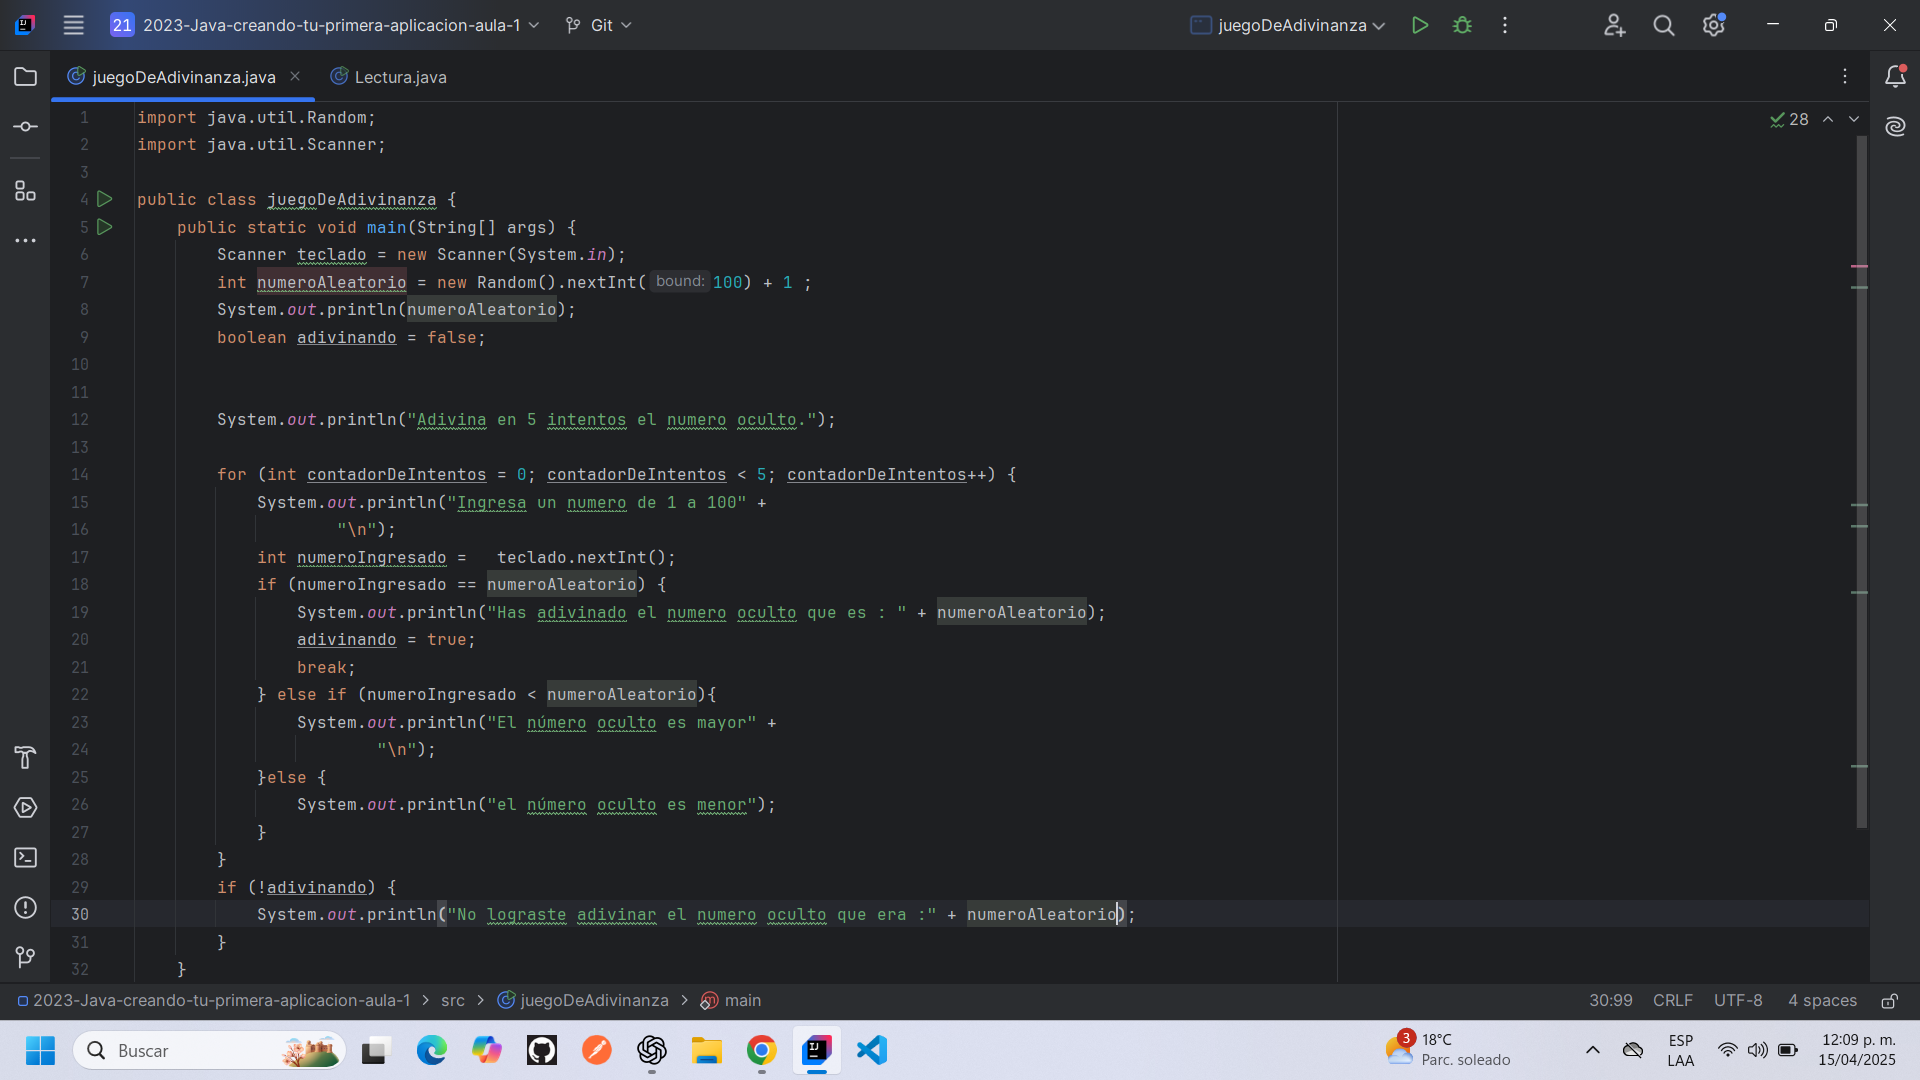Open 4 spaces indent selector
The image size is (1920, 1080).
click(x=1822, y=1001)
